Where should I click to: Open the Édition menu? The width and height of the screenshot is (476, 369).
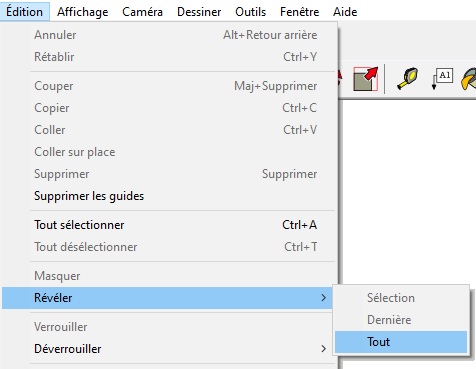click(x=25, y=12)
